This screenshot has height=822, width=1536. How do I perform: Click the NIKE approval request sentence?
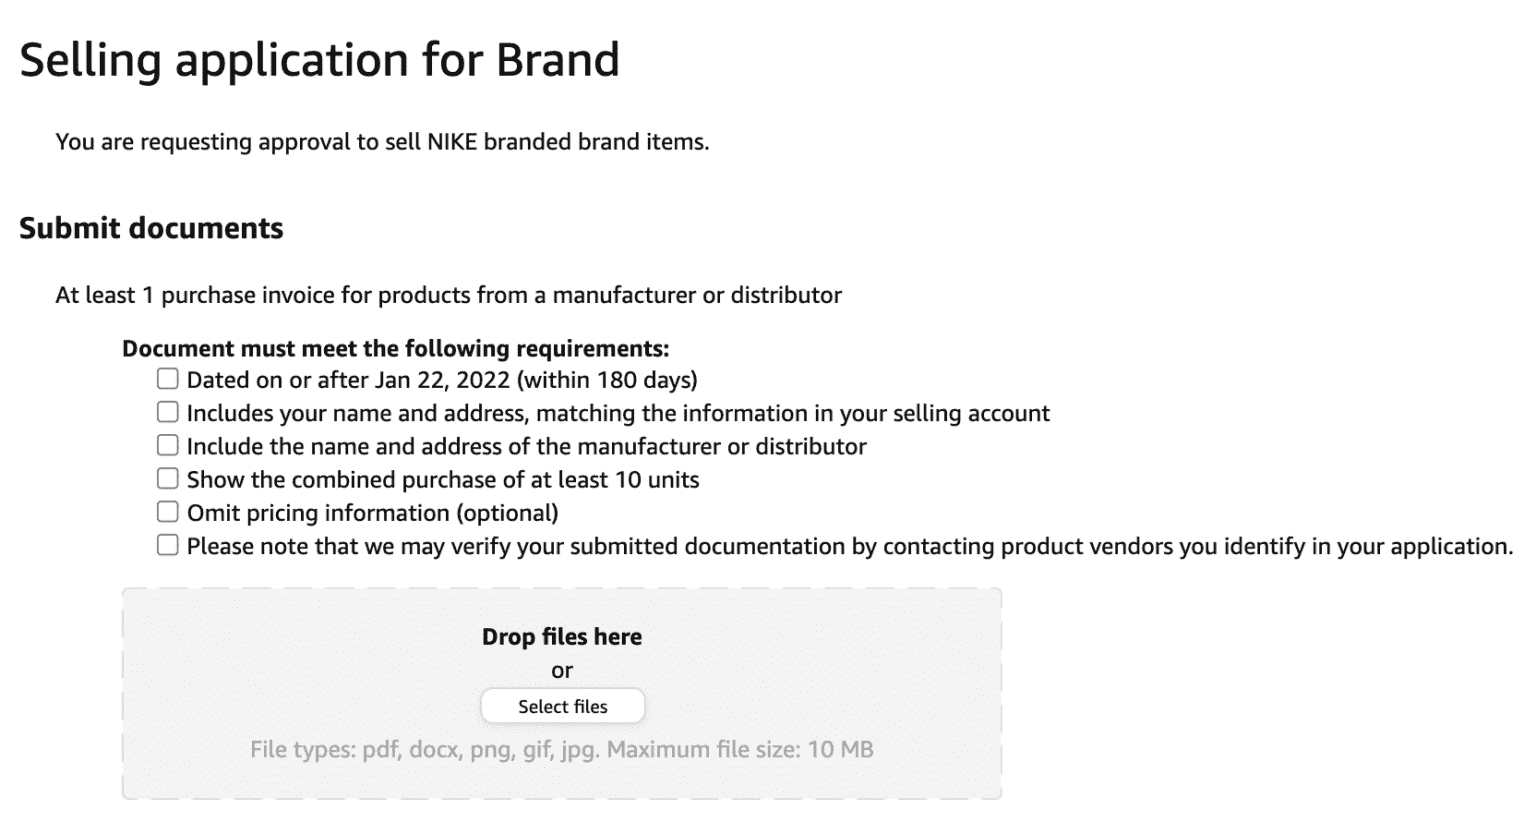tap(382, 142)
